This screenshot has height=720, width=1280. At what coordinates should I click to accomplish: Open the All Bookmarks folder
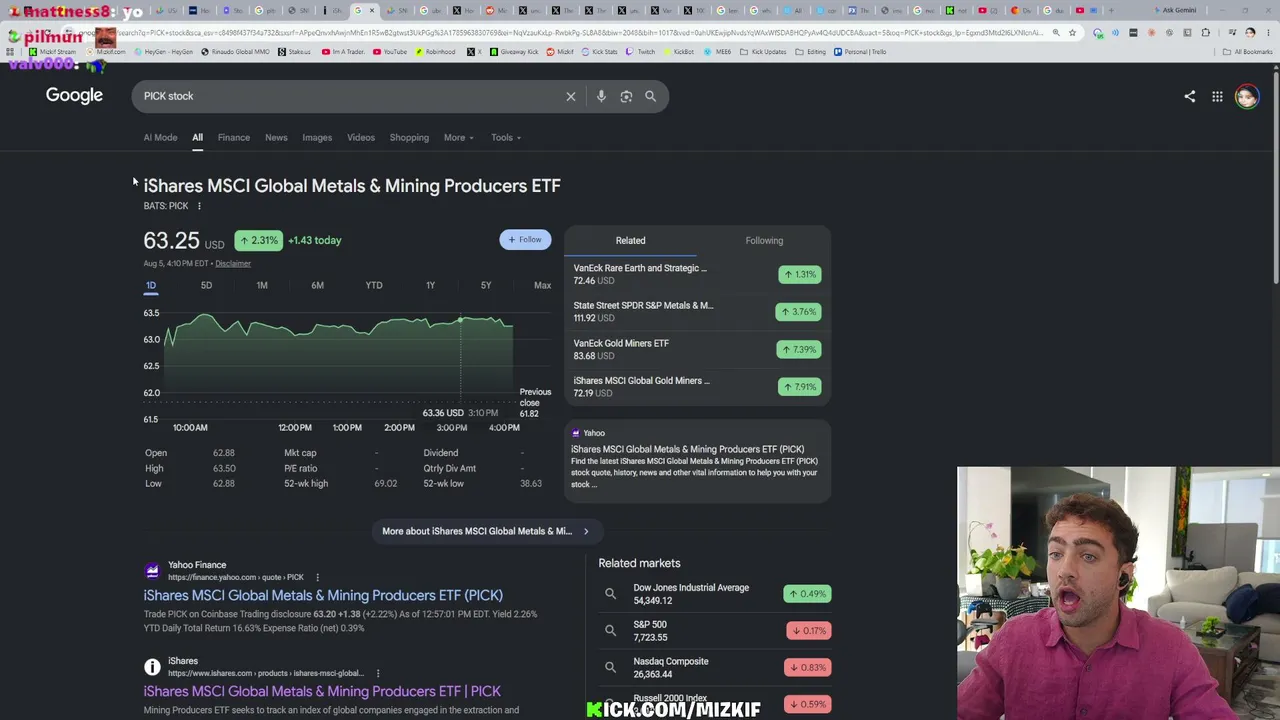1248,52
